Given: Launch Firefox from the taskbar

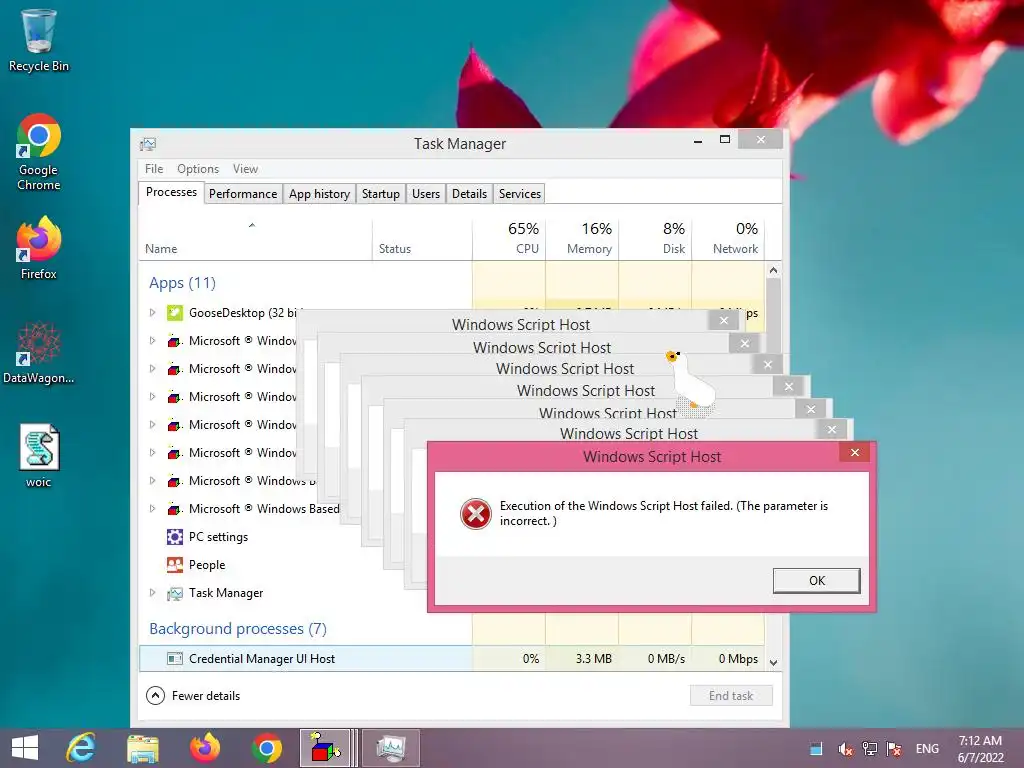Looking at the screenshot, I should tap(204, 748).
